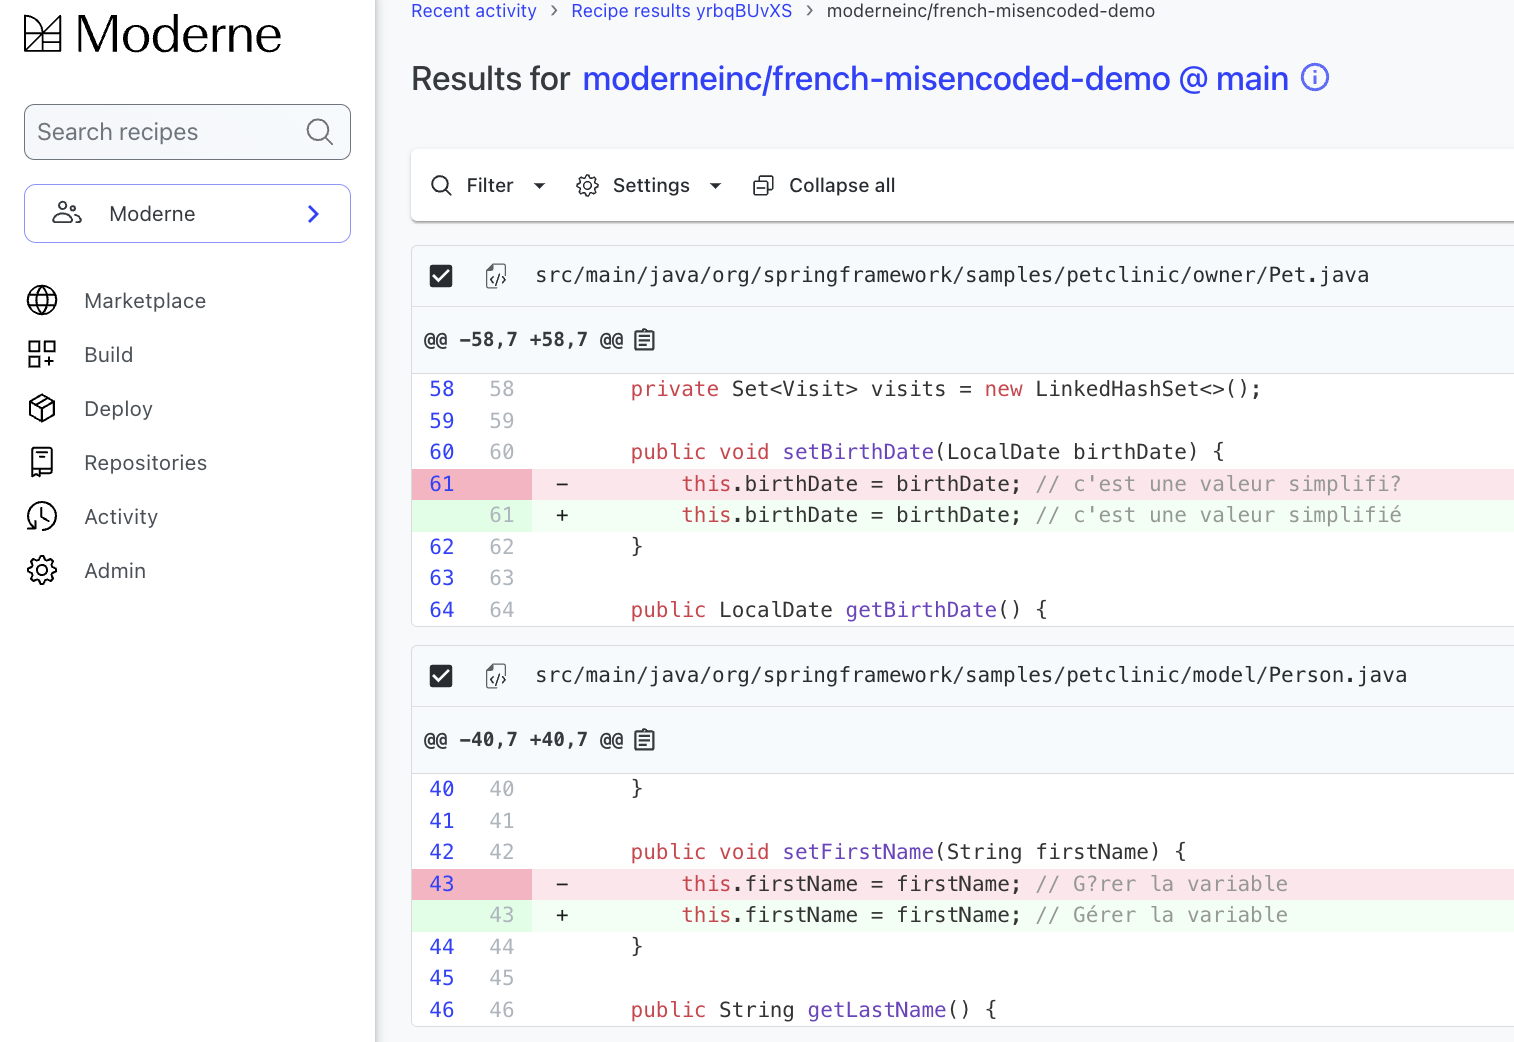The image size is (1514, 1042).
Task: Expand the Filter dropdown arrow
Action: 539,186
